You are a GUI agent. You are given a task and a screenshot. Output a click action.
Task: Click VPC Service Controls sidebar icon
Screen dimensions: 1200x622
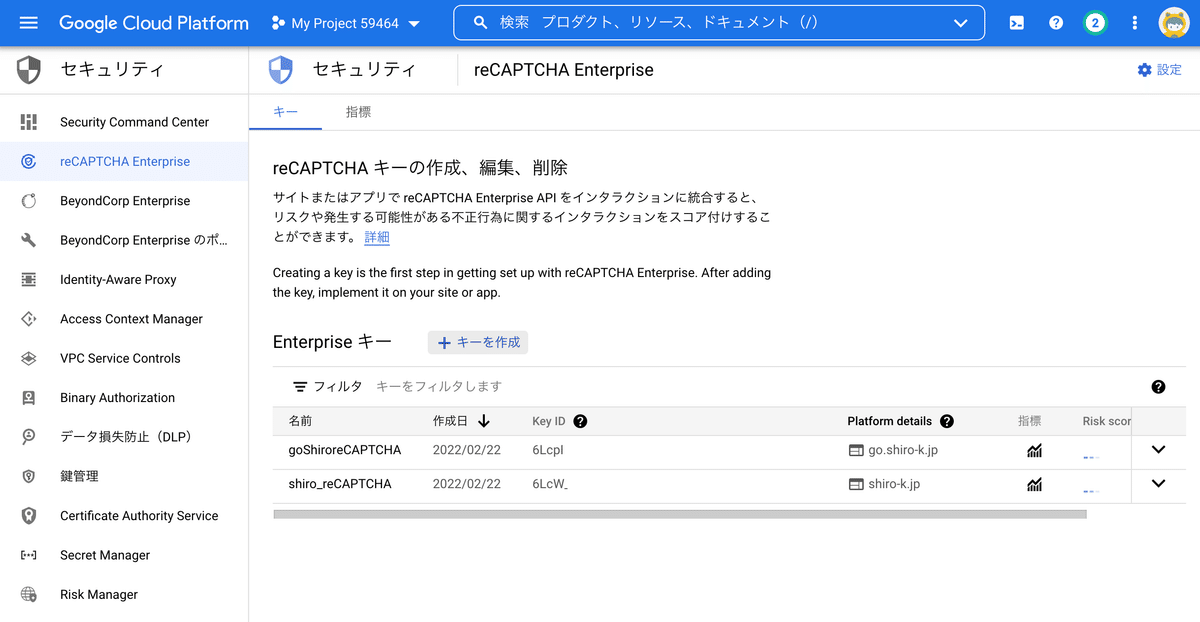point(29,358)
